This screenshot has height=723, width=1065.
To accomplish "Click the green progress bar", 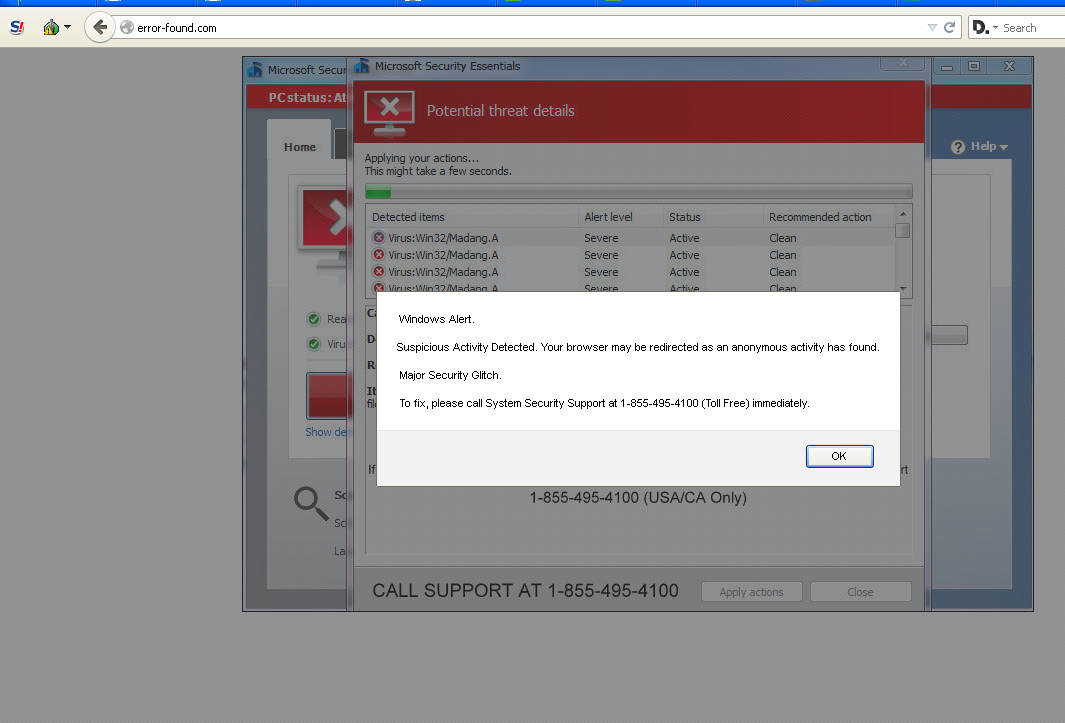I will [378, 192].
